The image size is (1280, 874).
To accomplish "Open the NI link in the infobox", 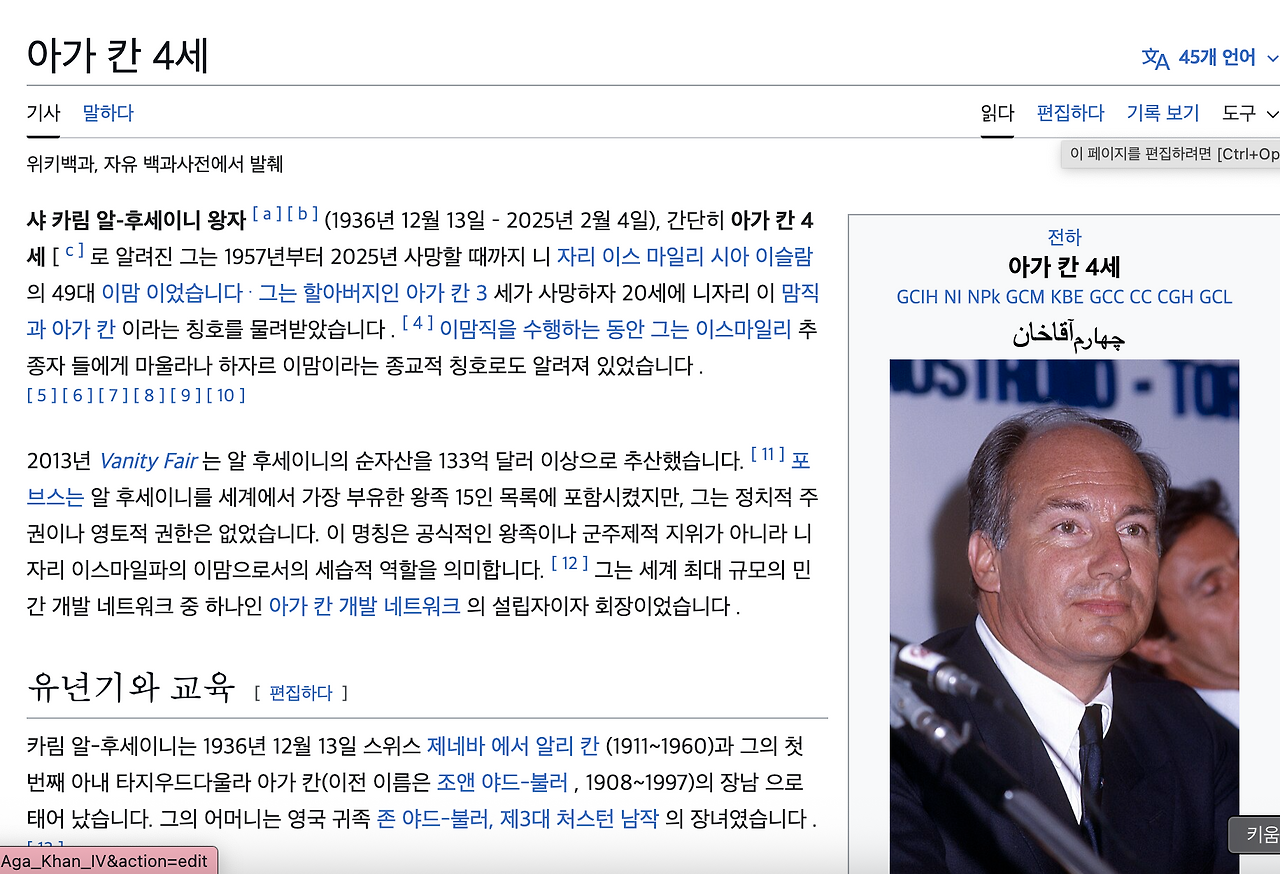I will (953, 297).
